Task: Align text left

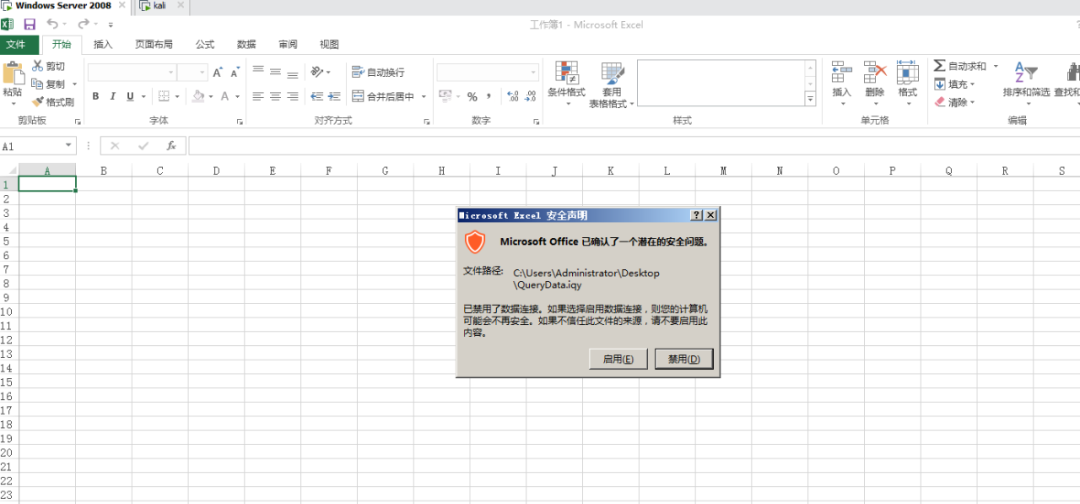Action: 258,96
